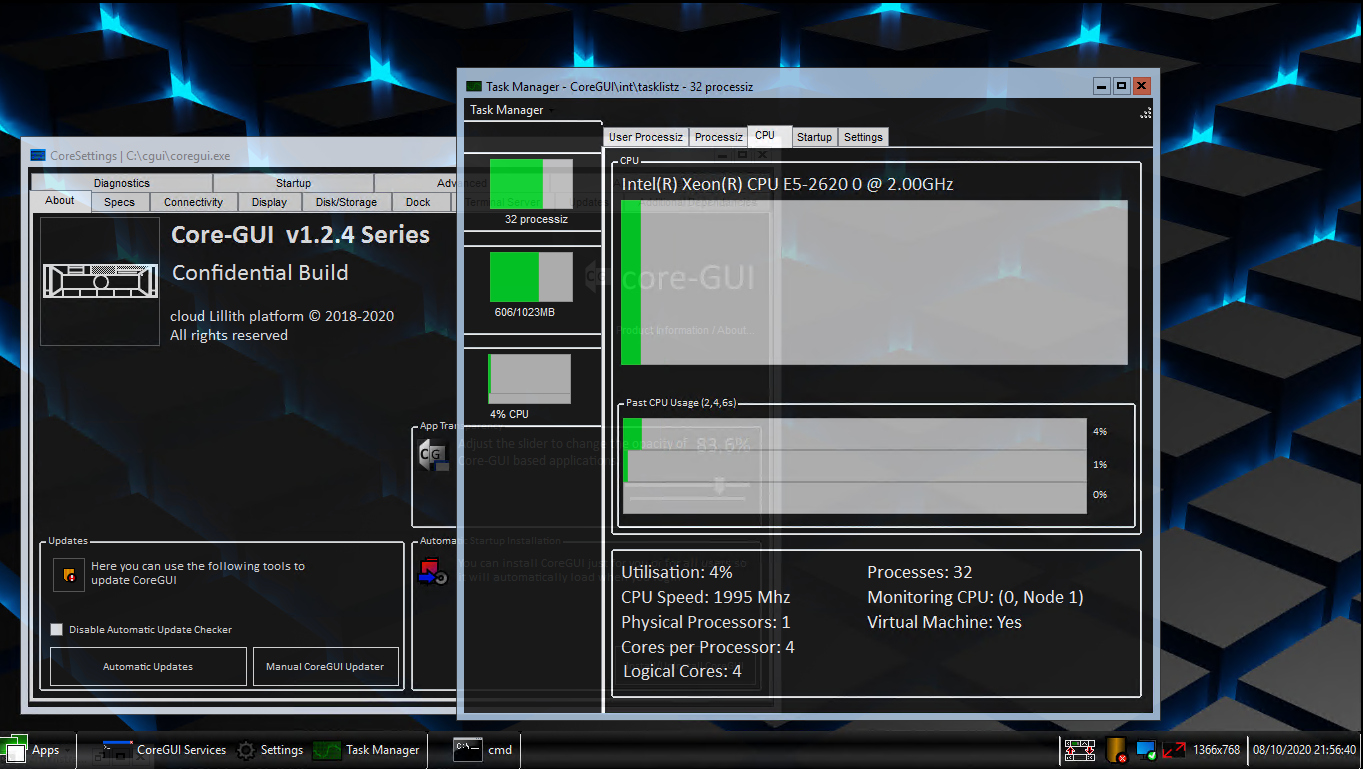Select the About tab in CoreSettings
The height and width of the screenshot is (769, 1363).
tap(60, 201)
